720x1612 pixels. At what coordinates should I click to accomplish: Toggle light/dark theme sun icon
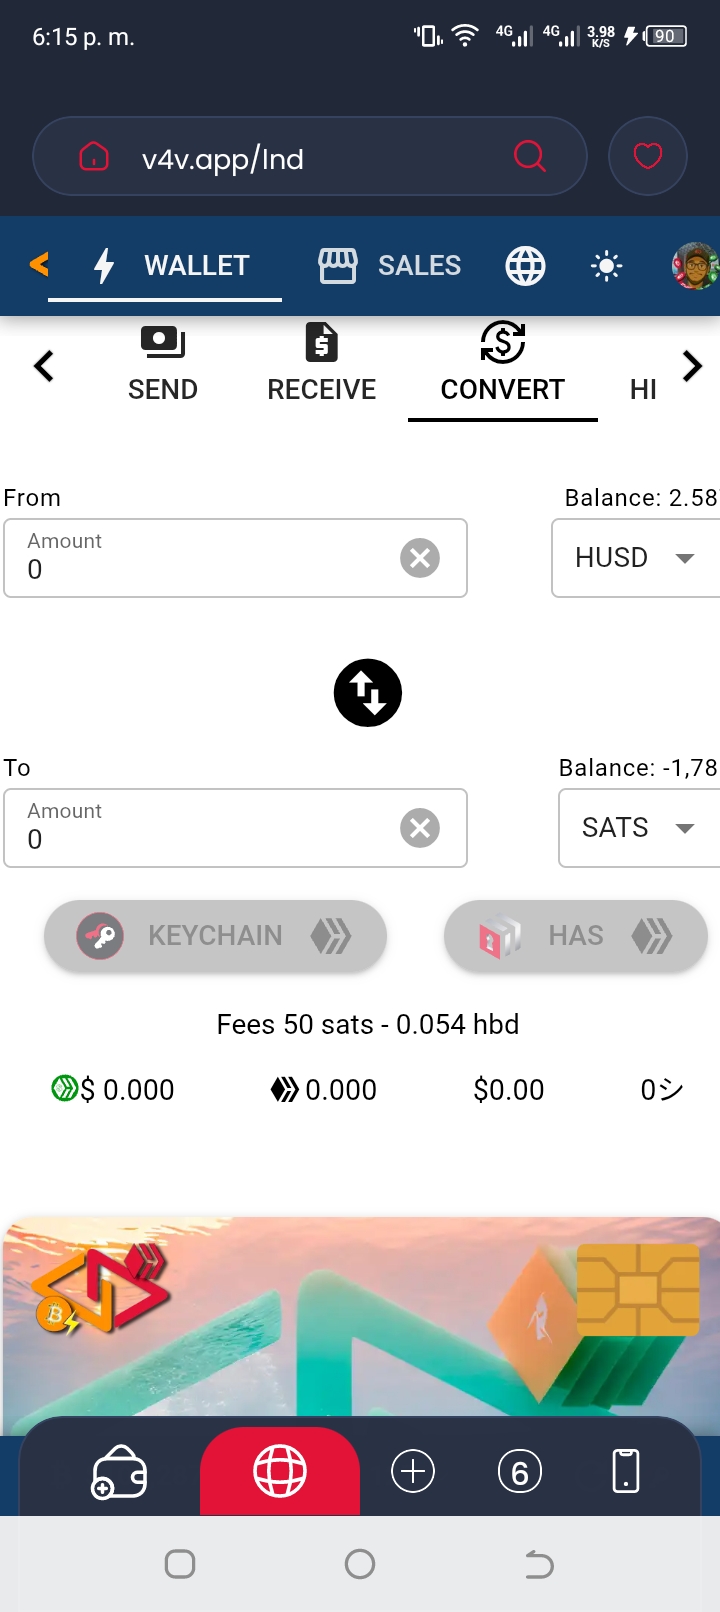pyautogui.click(x=606, y=266)
